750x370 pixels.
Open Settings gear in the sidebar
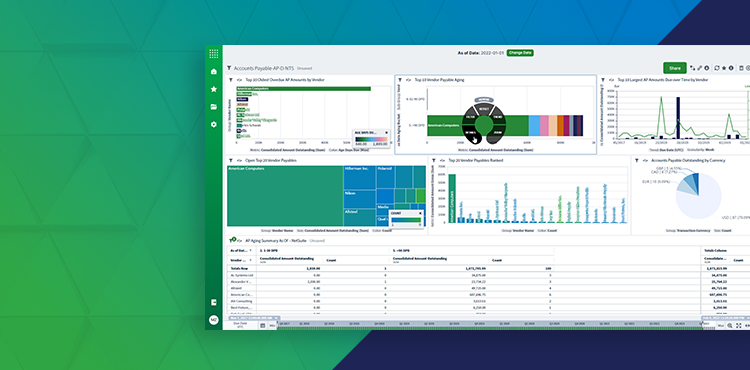[x=214, y=124]
